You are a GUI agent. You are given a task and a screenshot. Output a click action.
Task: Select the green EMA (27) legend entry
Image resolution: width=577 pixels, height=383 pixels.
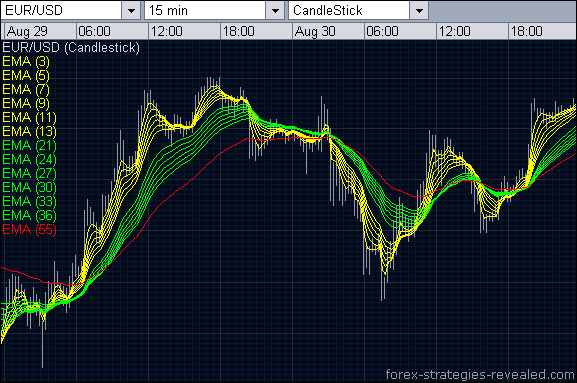(x=29, y=173)
